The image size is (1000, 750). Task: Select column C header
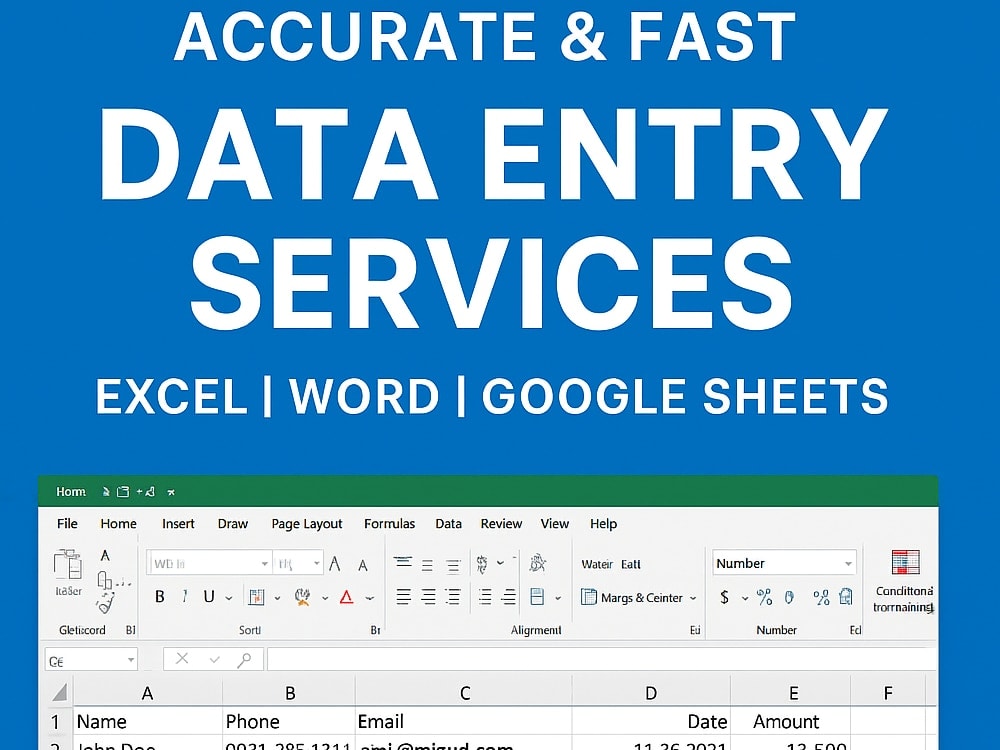464,693
